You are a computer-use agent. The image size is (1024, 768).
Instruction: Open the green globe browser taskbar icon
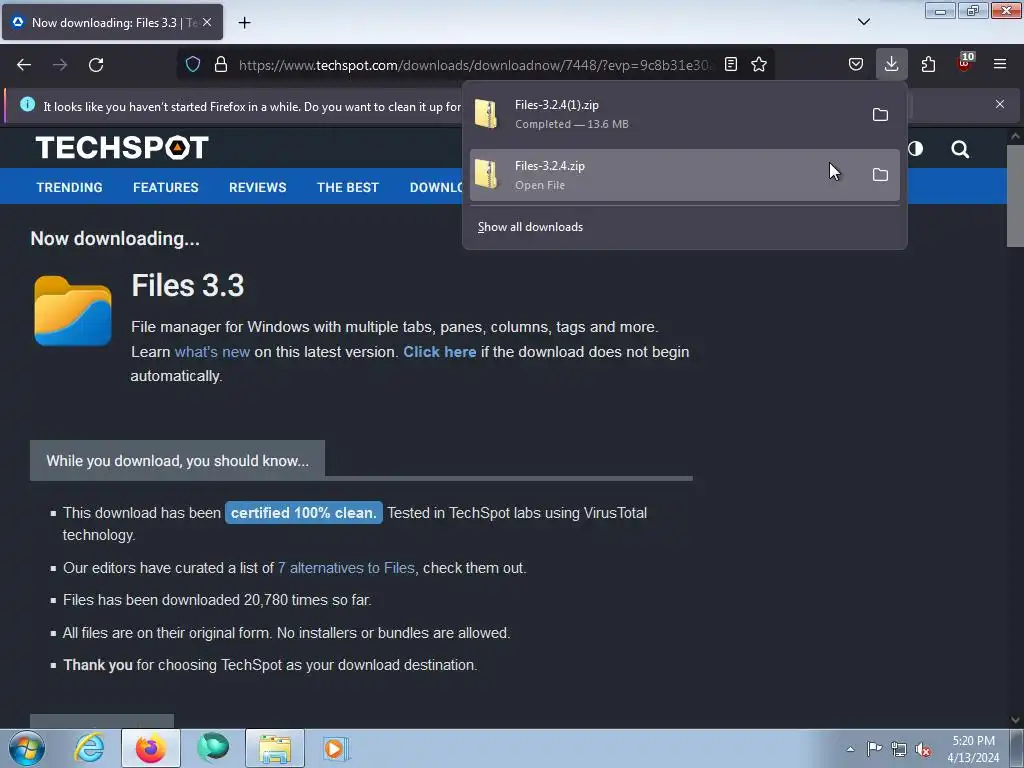(213, 748)
